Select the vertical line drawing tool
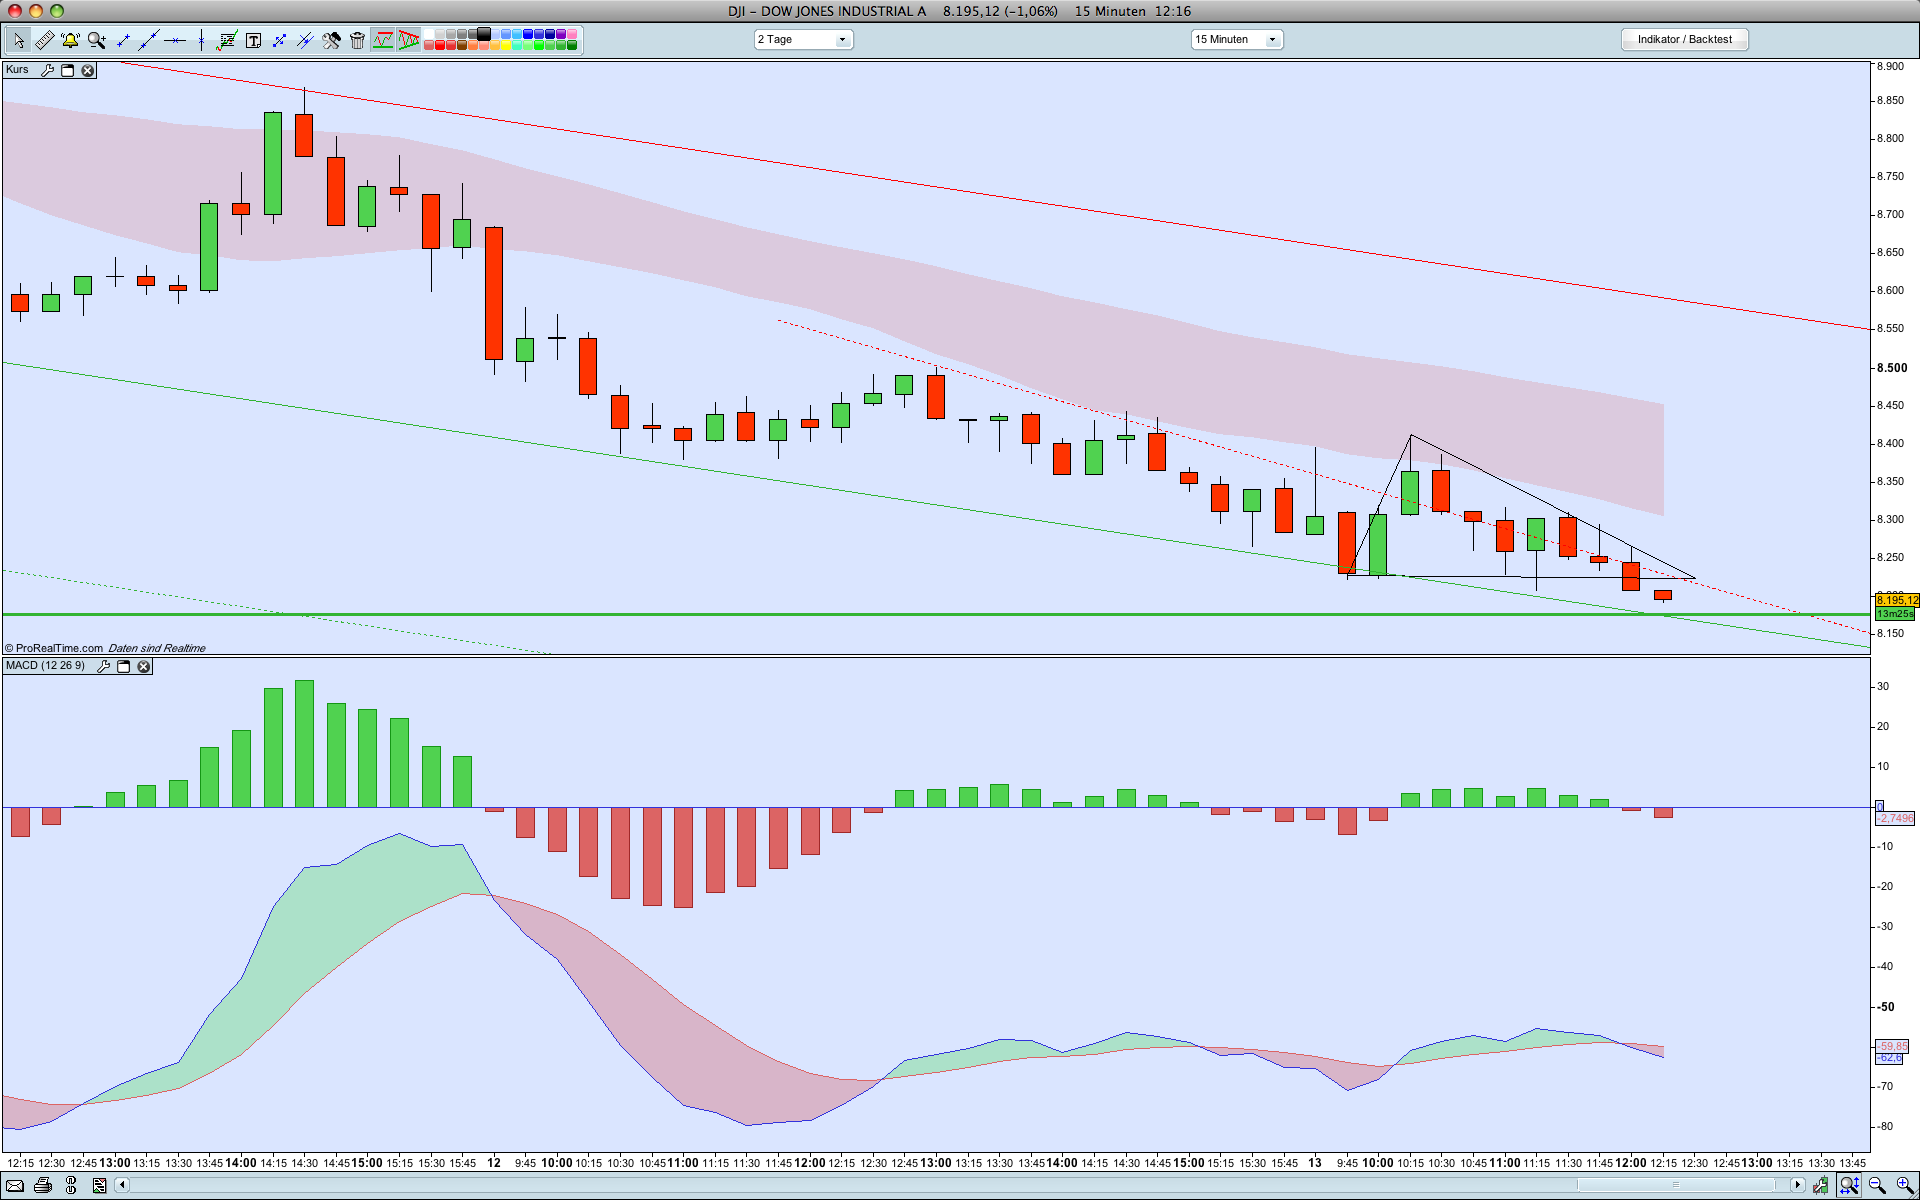The image size is (1920, 1200). coord(201,40)
